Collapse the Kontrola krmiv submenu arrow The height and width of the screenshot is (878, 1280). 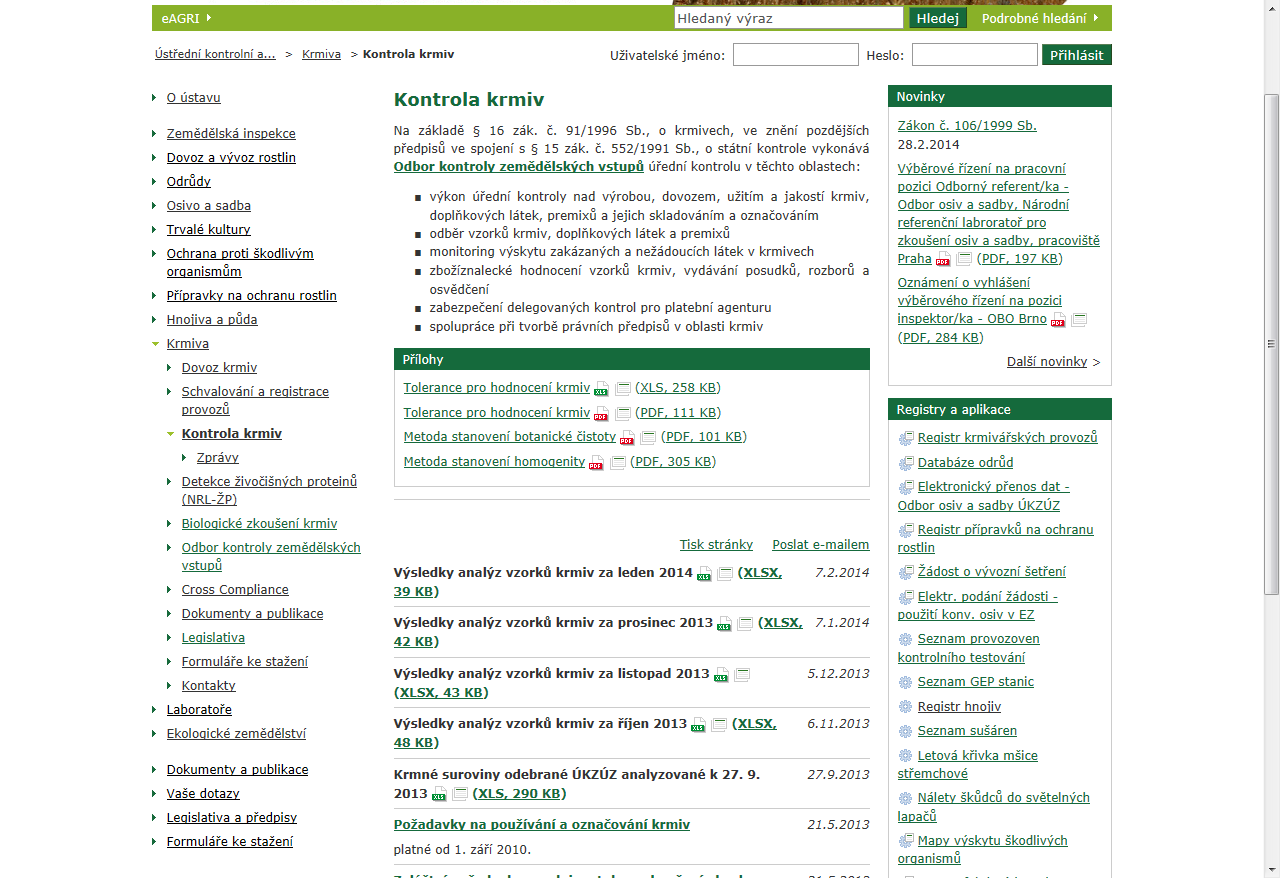pos(170,434)
